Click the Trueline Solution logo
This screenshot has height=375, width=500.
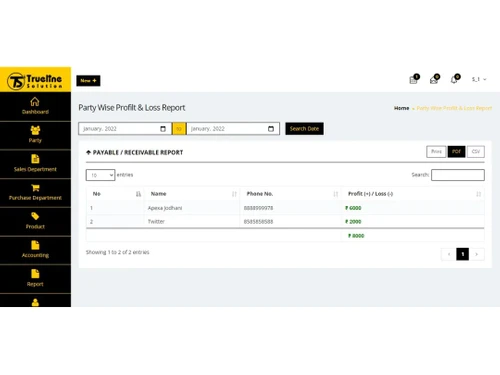pos(35,80)
